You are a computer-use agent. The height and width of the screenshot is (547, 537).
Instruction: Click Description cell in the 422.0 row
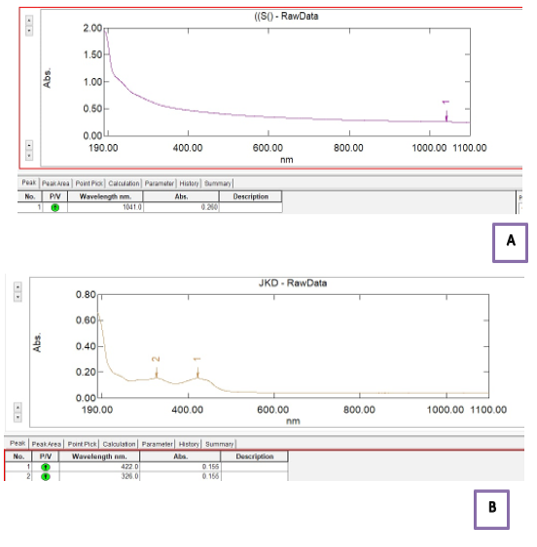(x=255, y=467)
